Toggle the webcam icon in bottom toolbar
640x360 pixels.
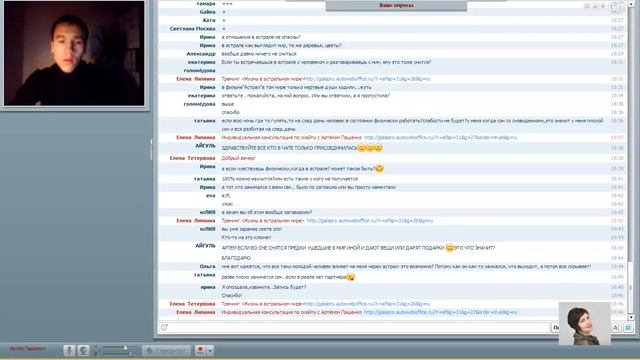[83, 350]
